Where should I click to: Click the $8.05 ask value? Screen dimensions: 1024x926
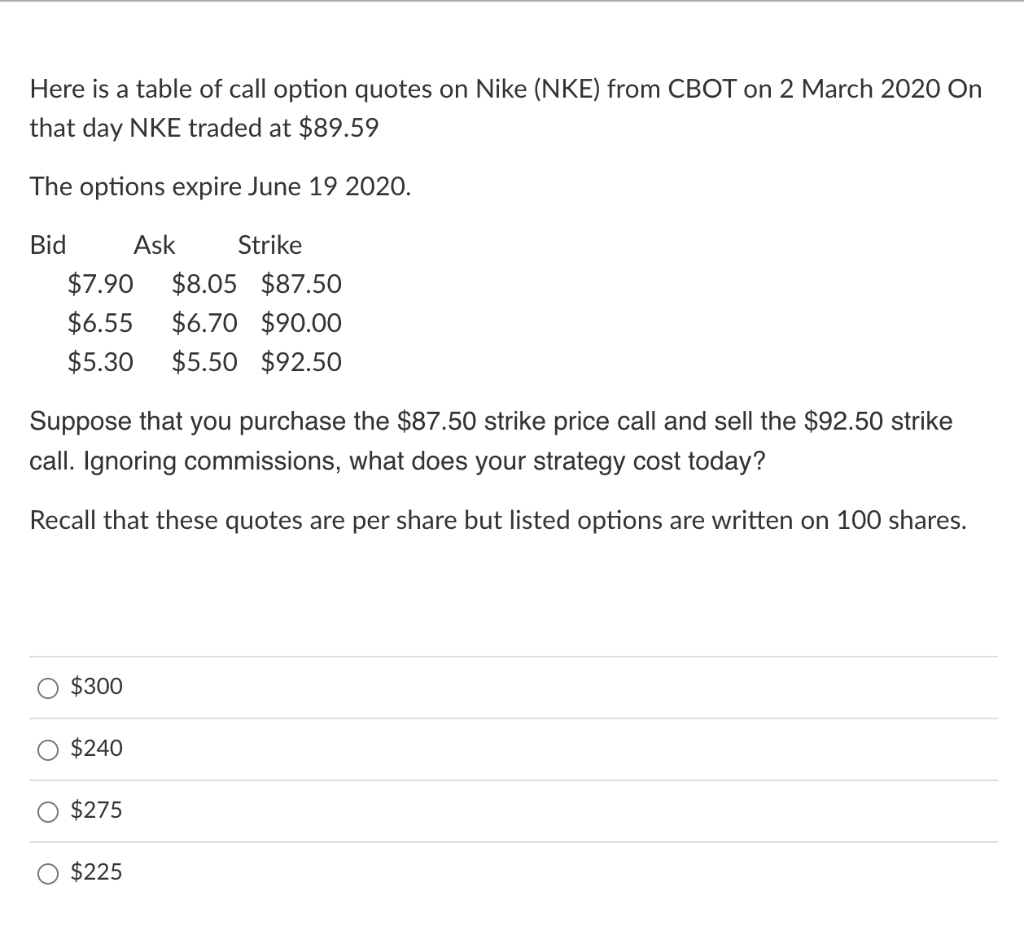tap(204, 284)
